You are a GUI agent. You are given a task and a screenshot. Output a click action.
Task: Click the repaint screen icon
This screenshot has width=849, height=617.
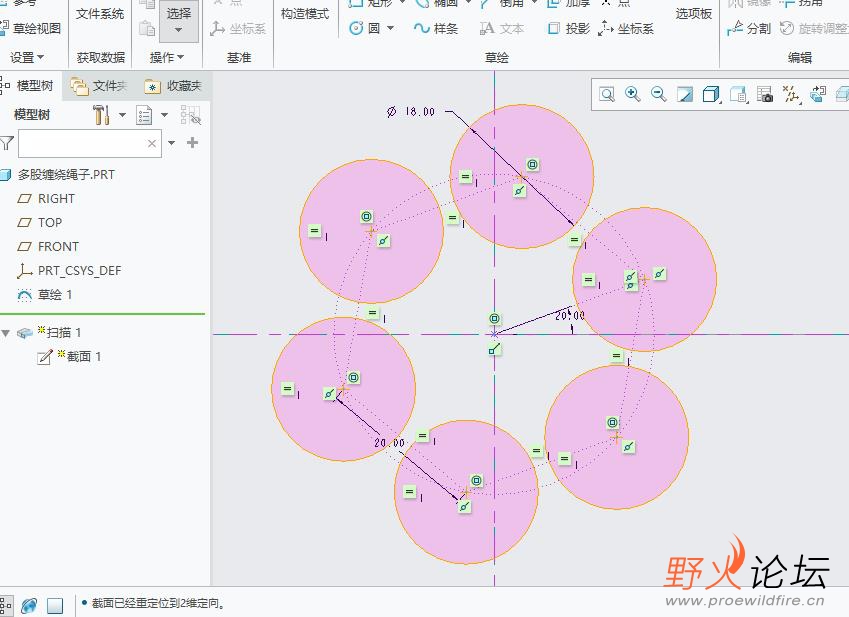[685, 95]
